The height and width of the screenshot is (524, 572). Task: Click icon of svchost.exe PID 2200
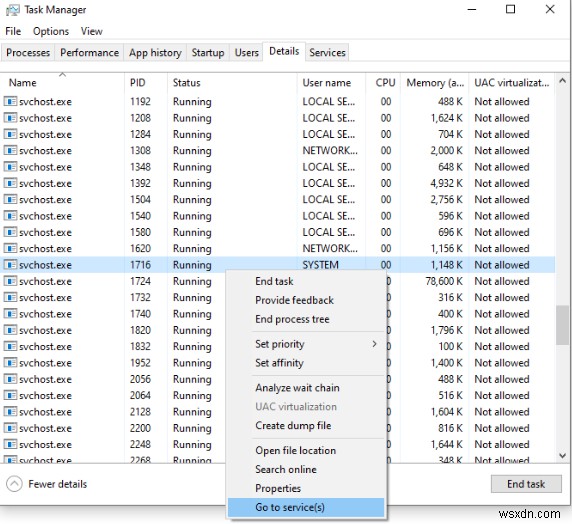pyautogui.click(x=10, y=428)
